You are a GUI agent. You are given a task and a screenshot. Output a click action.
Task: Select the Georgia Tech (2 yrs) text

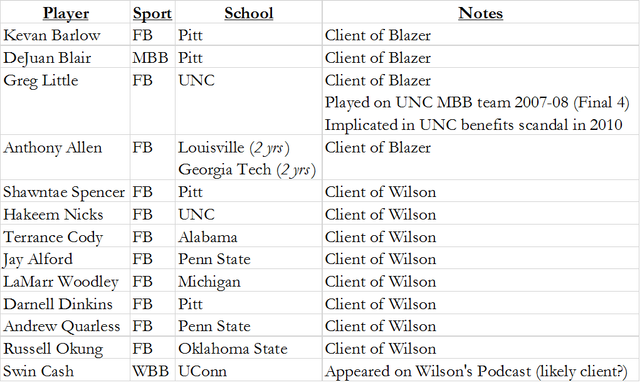click(x=247, y=169)
